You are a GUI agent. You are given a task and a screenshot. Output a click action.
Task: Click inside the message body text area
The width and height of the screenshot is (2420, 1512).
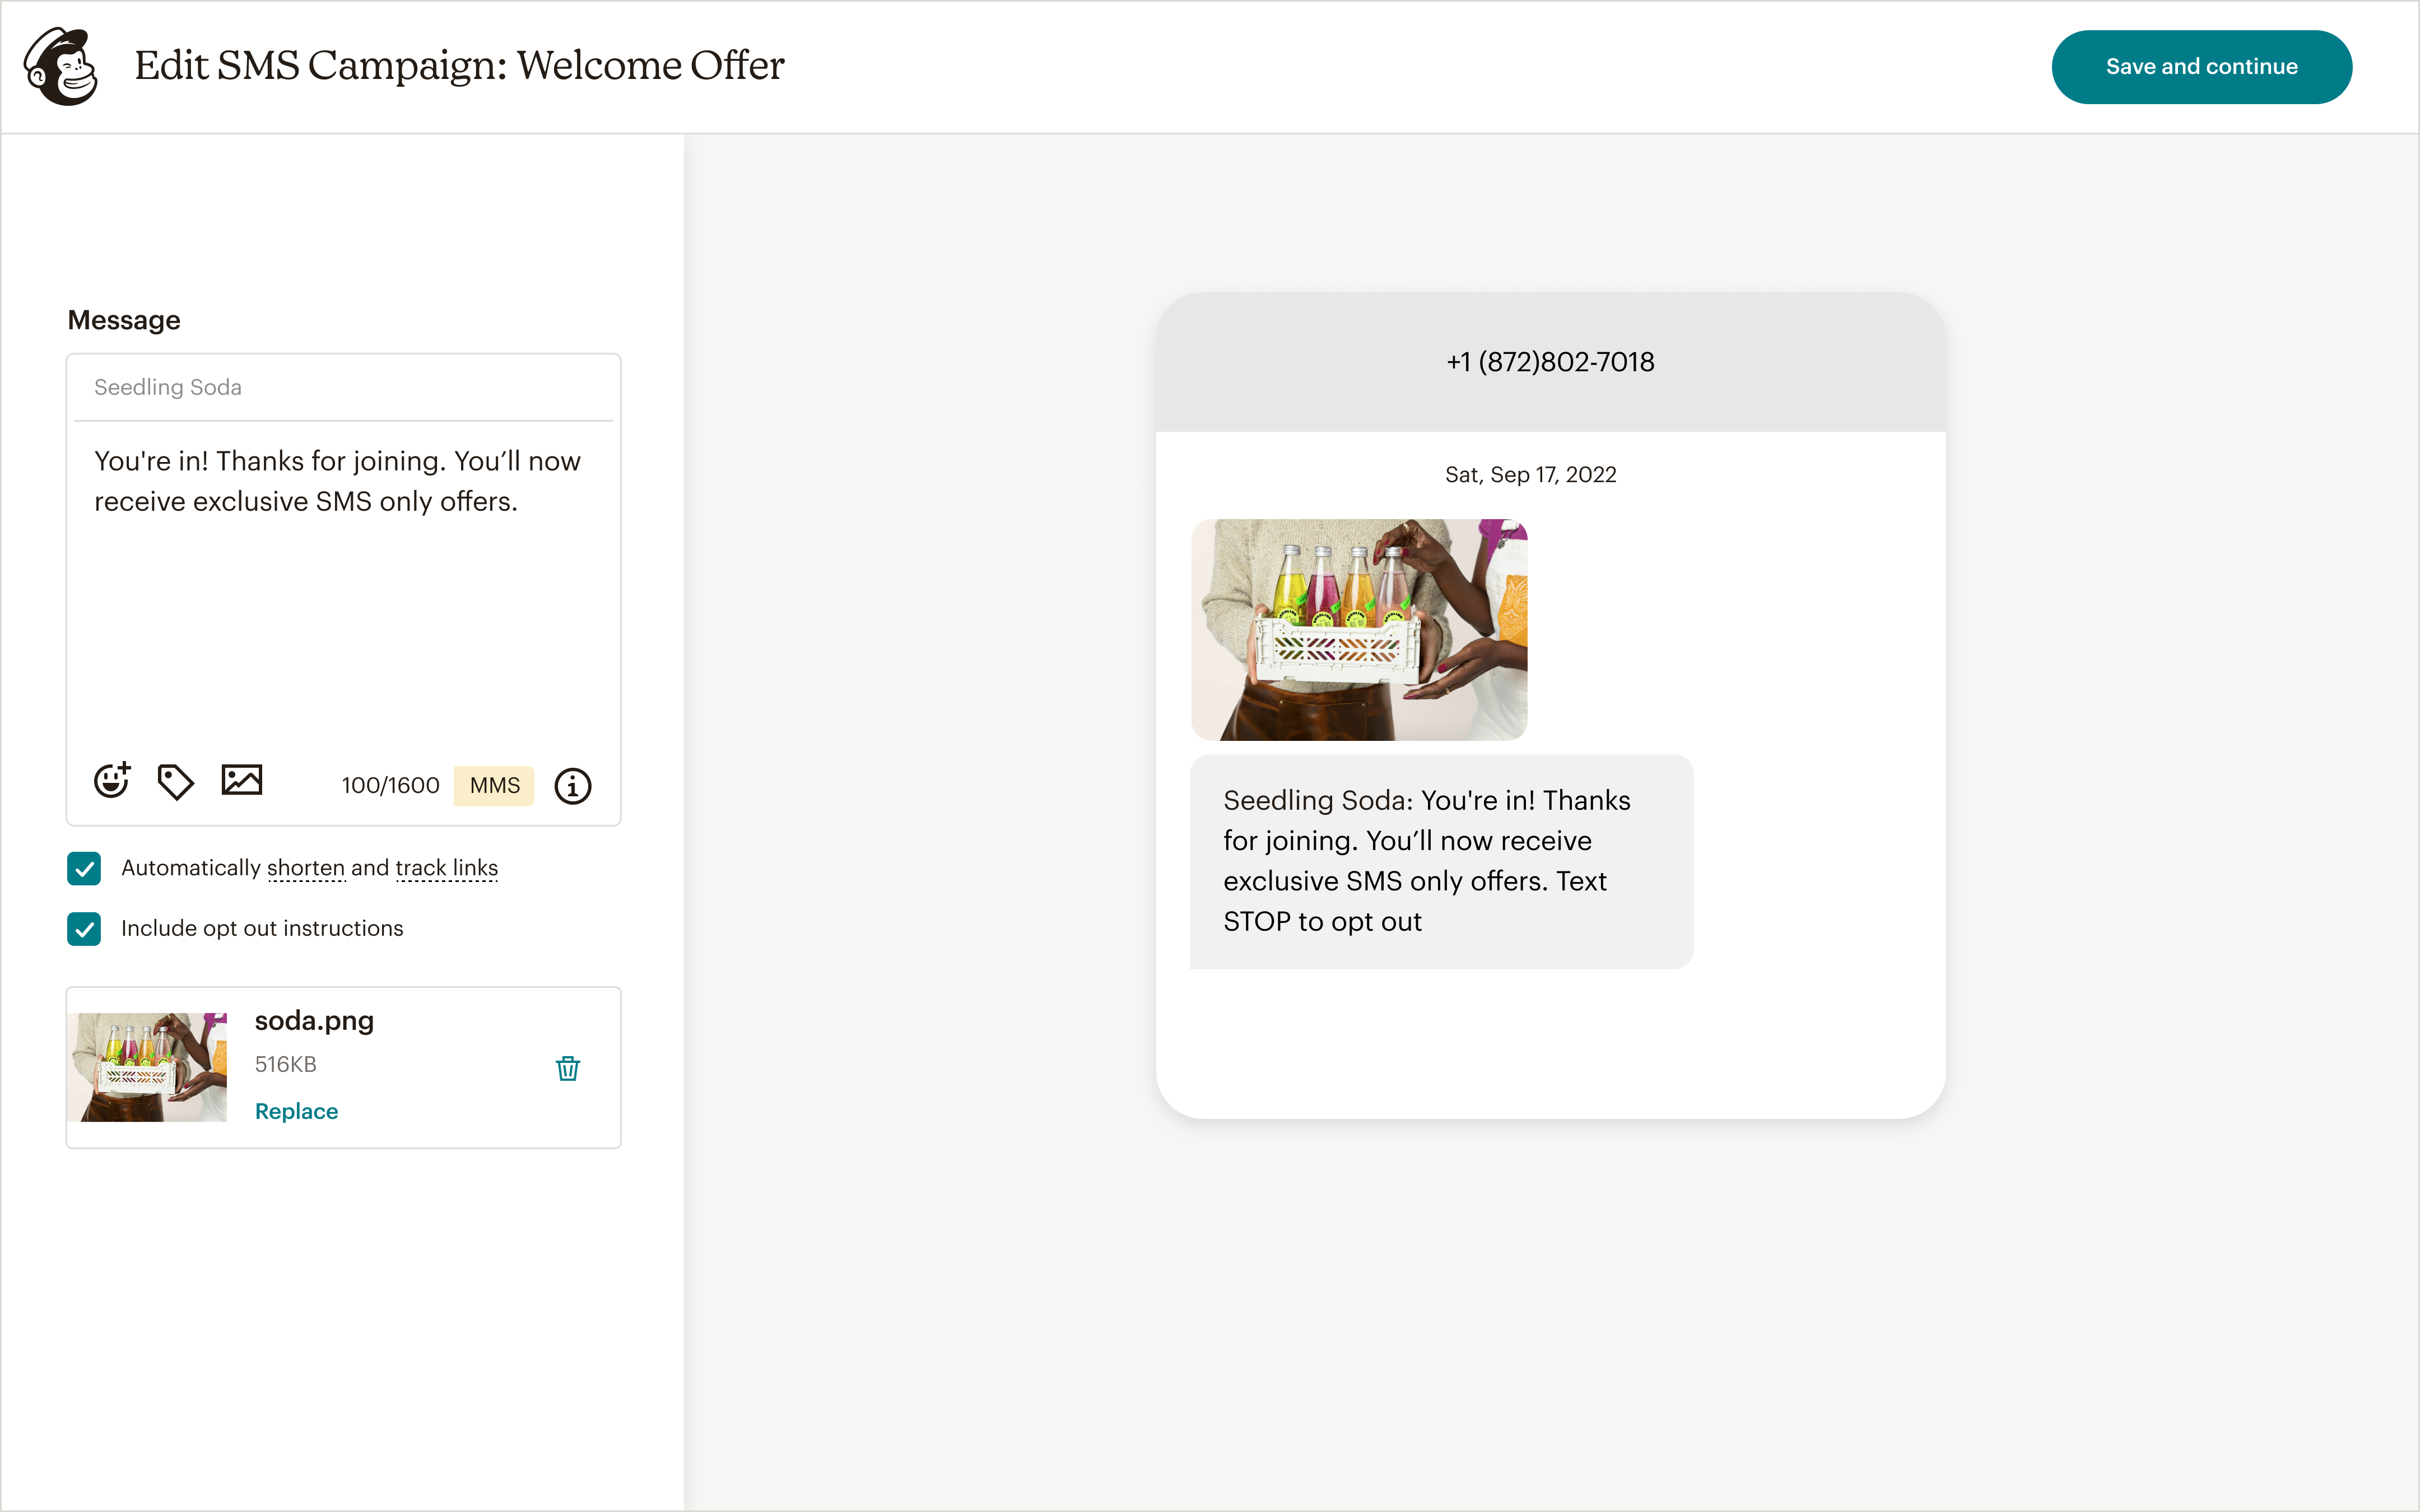pos(342,600)
